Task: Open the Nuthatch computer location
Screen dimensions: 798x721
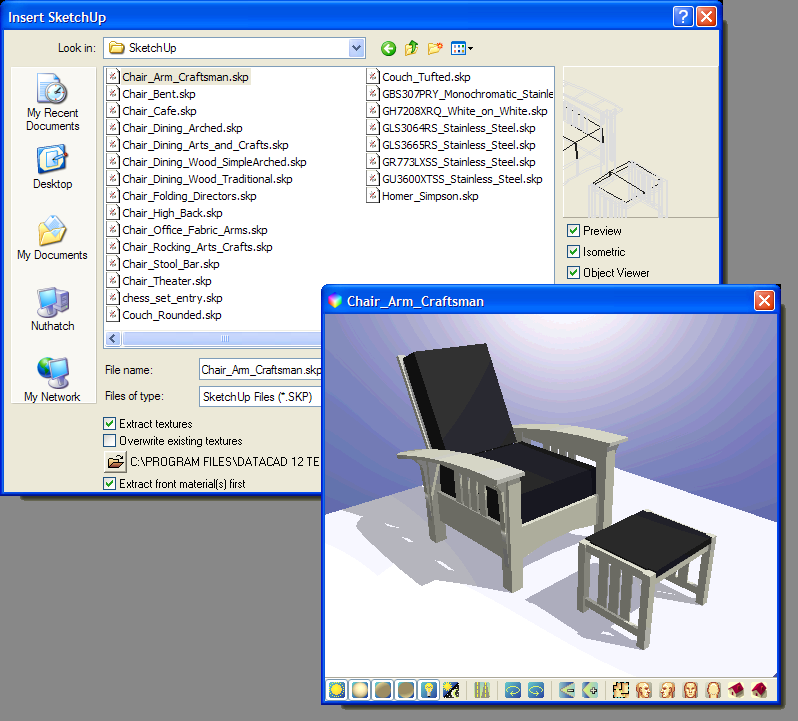Action: coord(52,309)
